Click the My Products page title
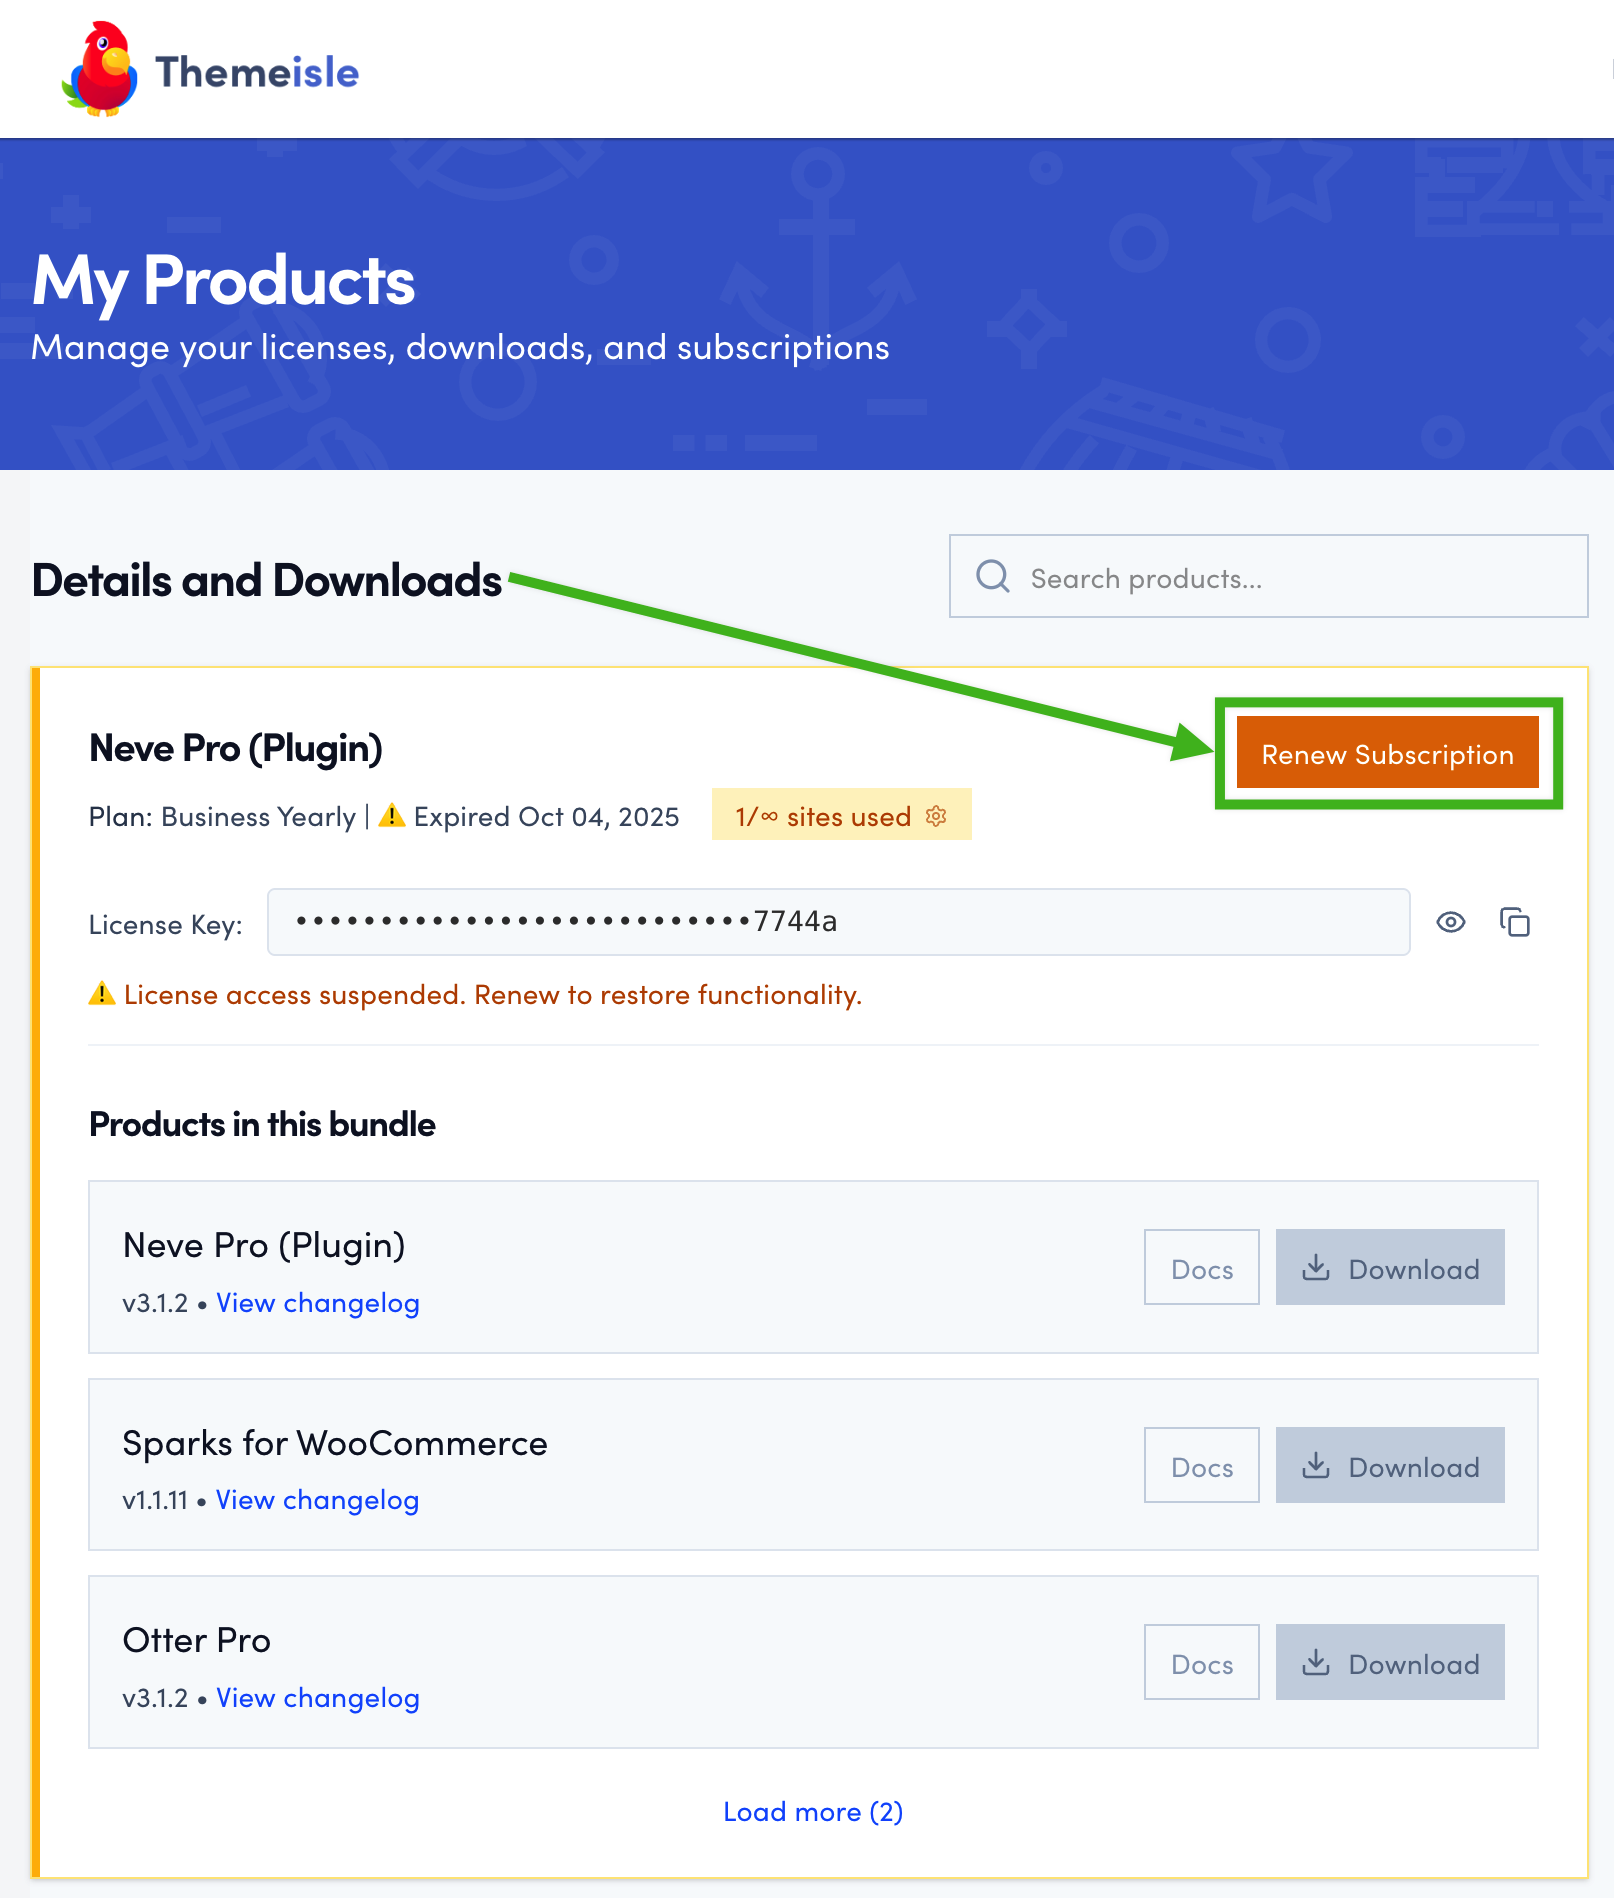 [x=223, y=280]
